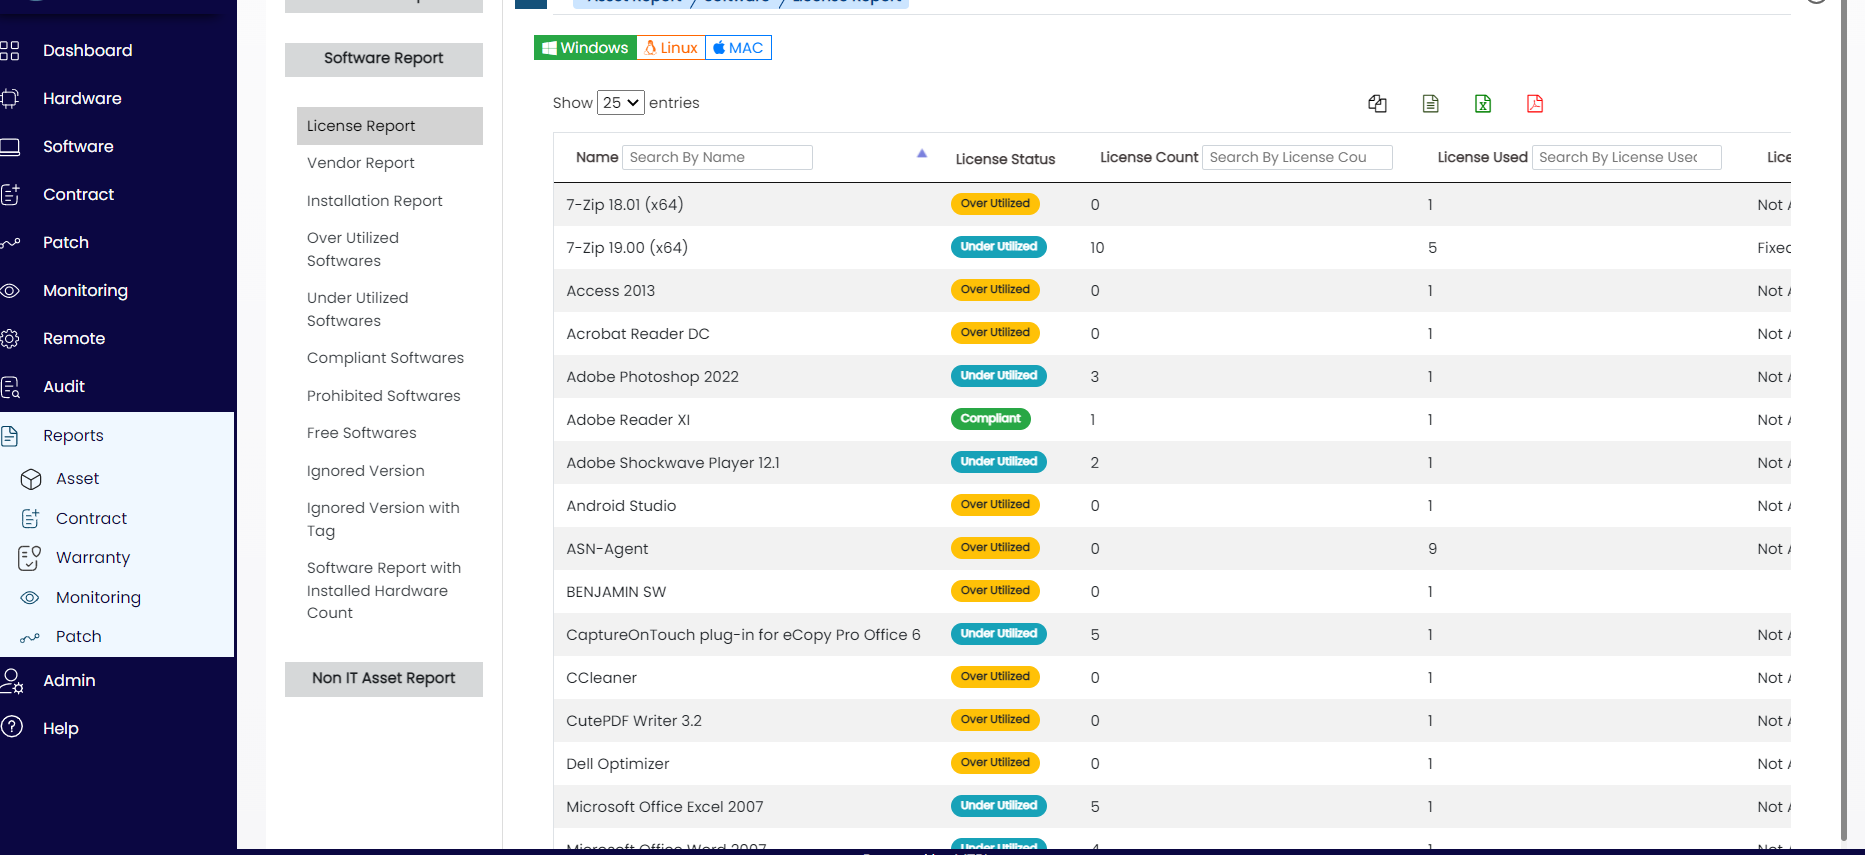This screenshot has width=1865, height=855.
Task: Click the Search By License Count field
Action: (1297, 157)
